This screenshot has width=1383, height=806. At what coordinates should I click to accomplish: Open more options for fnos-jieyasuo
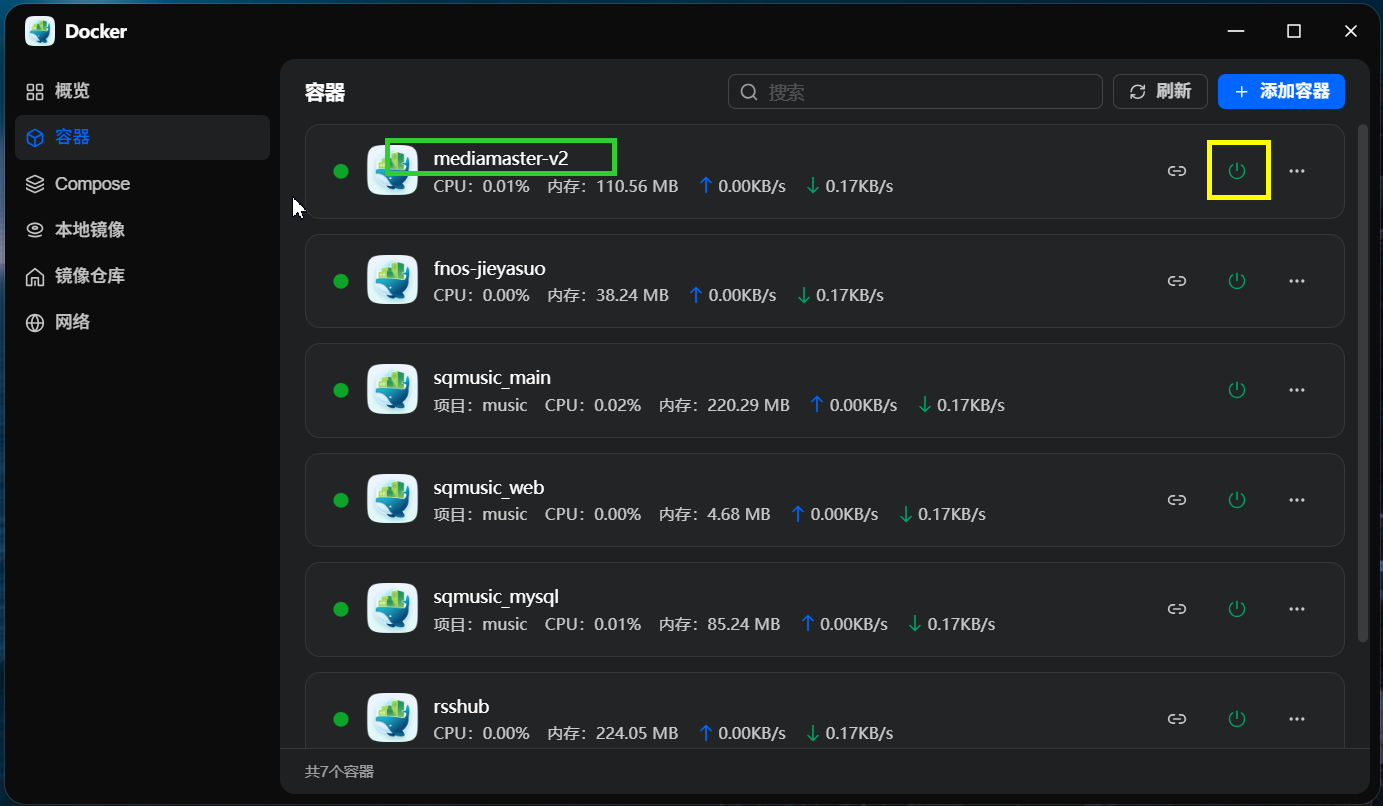pos(1297,281)
